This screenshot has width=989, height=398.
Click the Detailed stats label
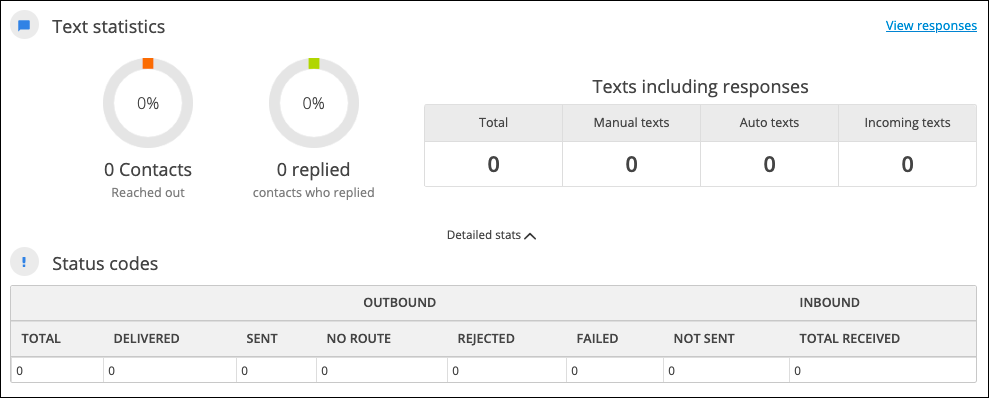(484, 235)
